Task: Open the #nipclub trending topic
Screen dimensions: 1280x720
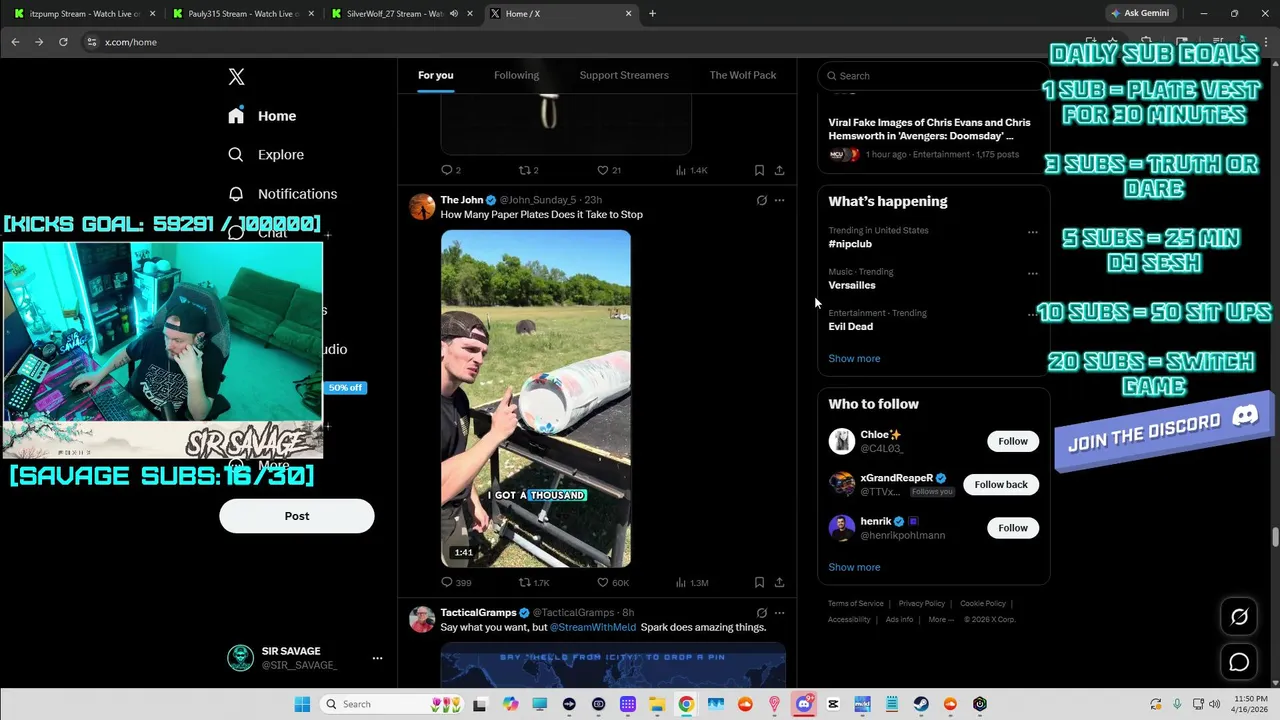Action: 850,244
